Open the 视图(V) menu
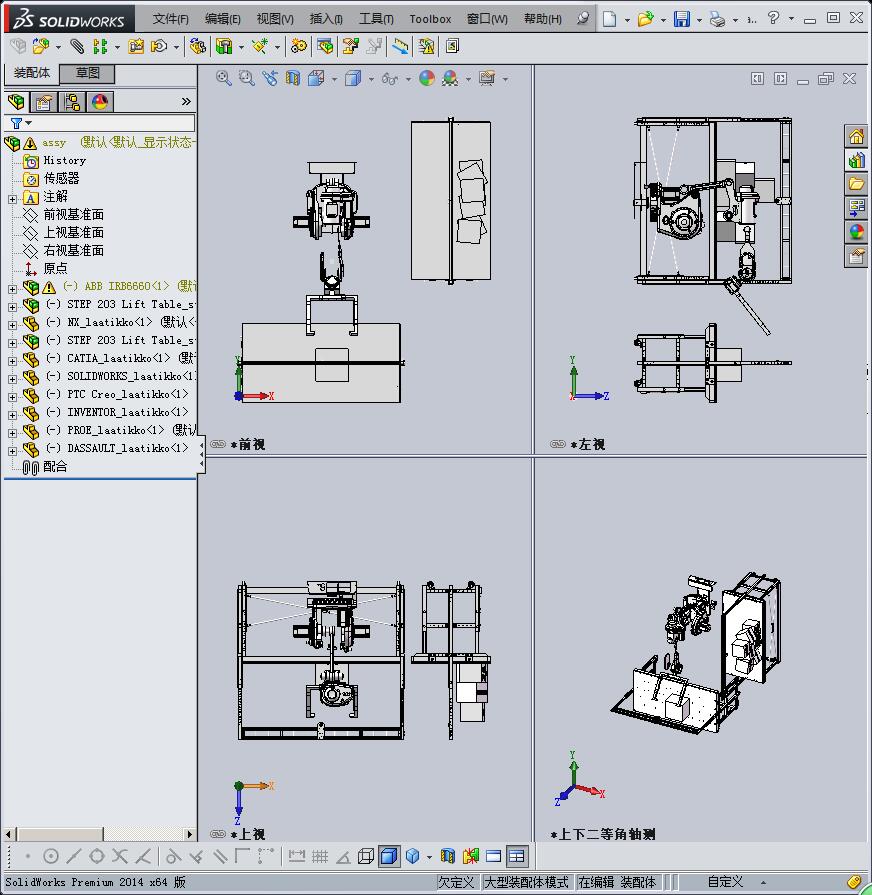872x895 pixels. click(x=274, y=19)
